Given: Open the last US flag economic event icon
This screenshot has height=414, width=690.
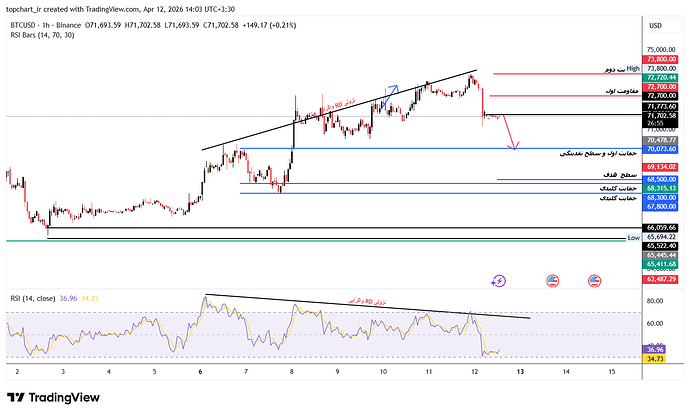Looking at the screenshot, I should (595, 281).
